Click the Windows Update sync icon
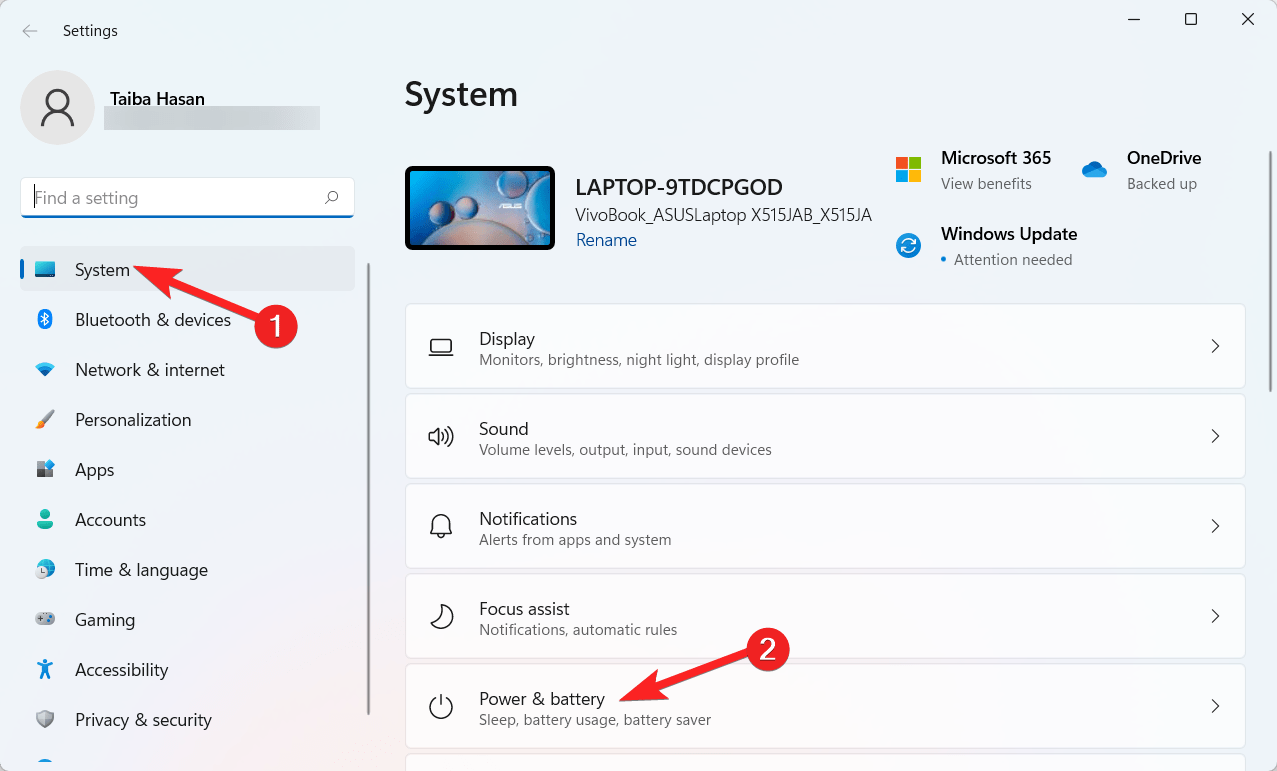The image size is (1277, 771). (908, 245)
